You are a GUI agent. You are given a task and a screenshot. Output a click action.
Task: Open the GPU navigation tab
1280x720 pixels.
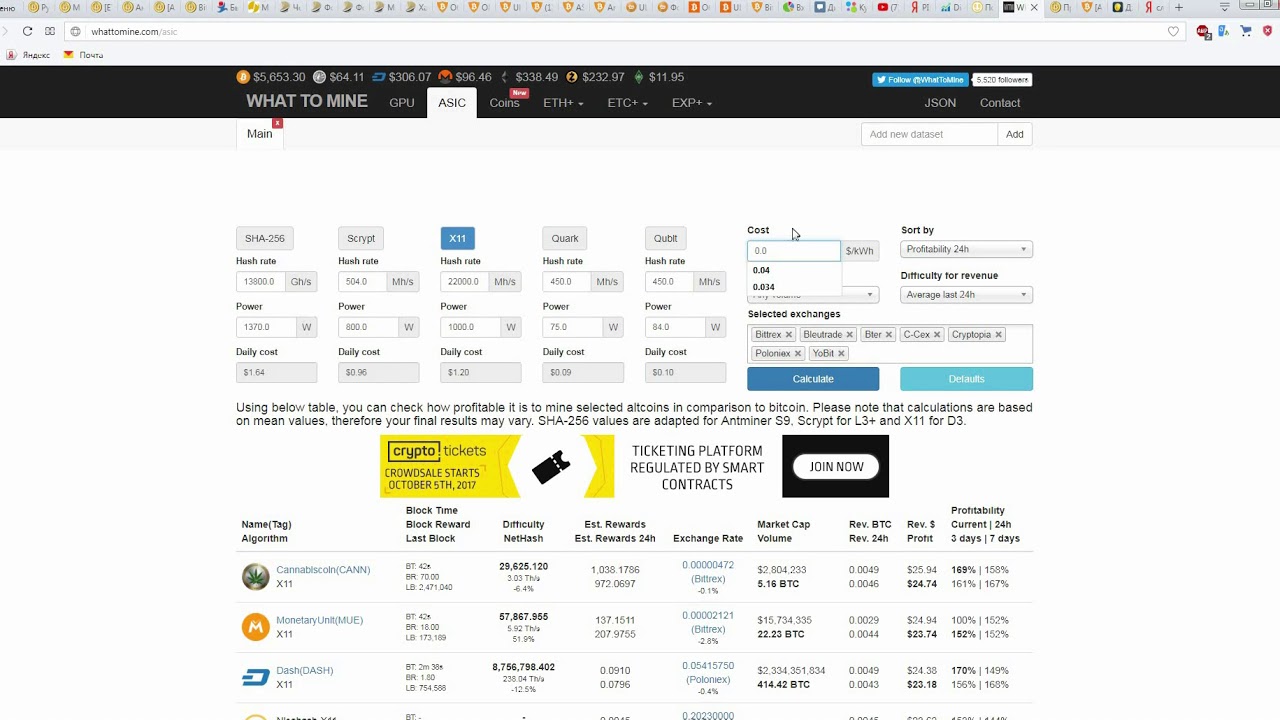[x=402, y=103]
